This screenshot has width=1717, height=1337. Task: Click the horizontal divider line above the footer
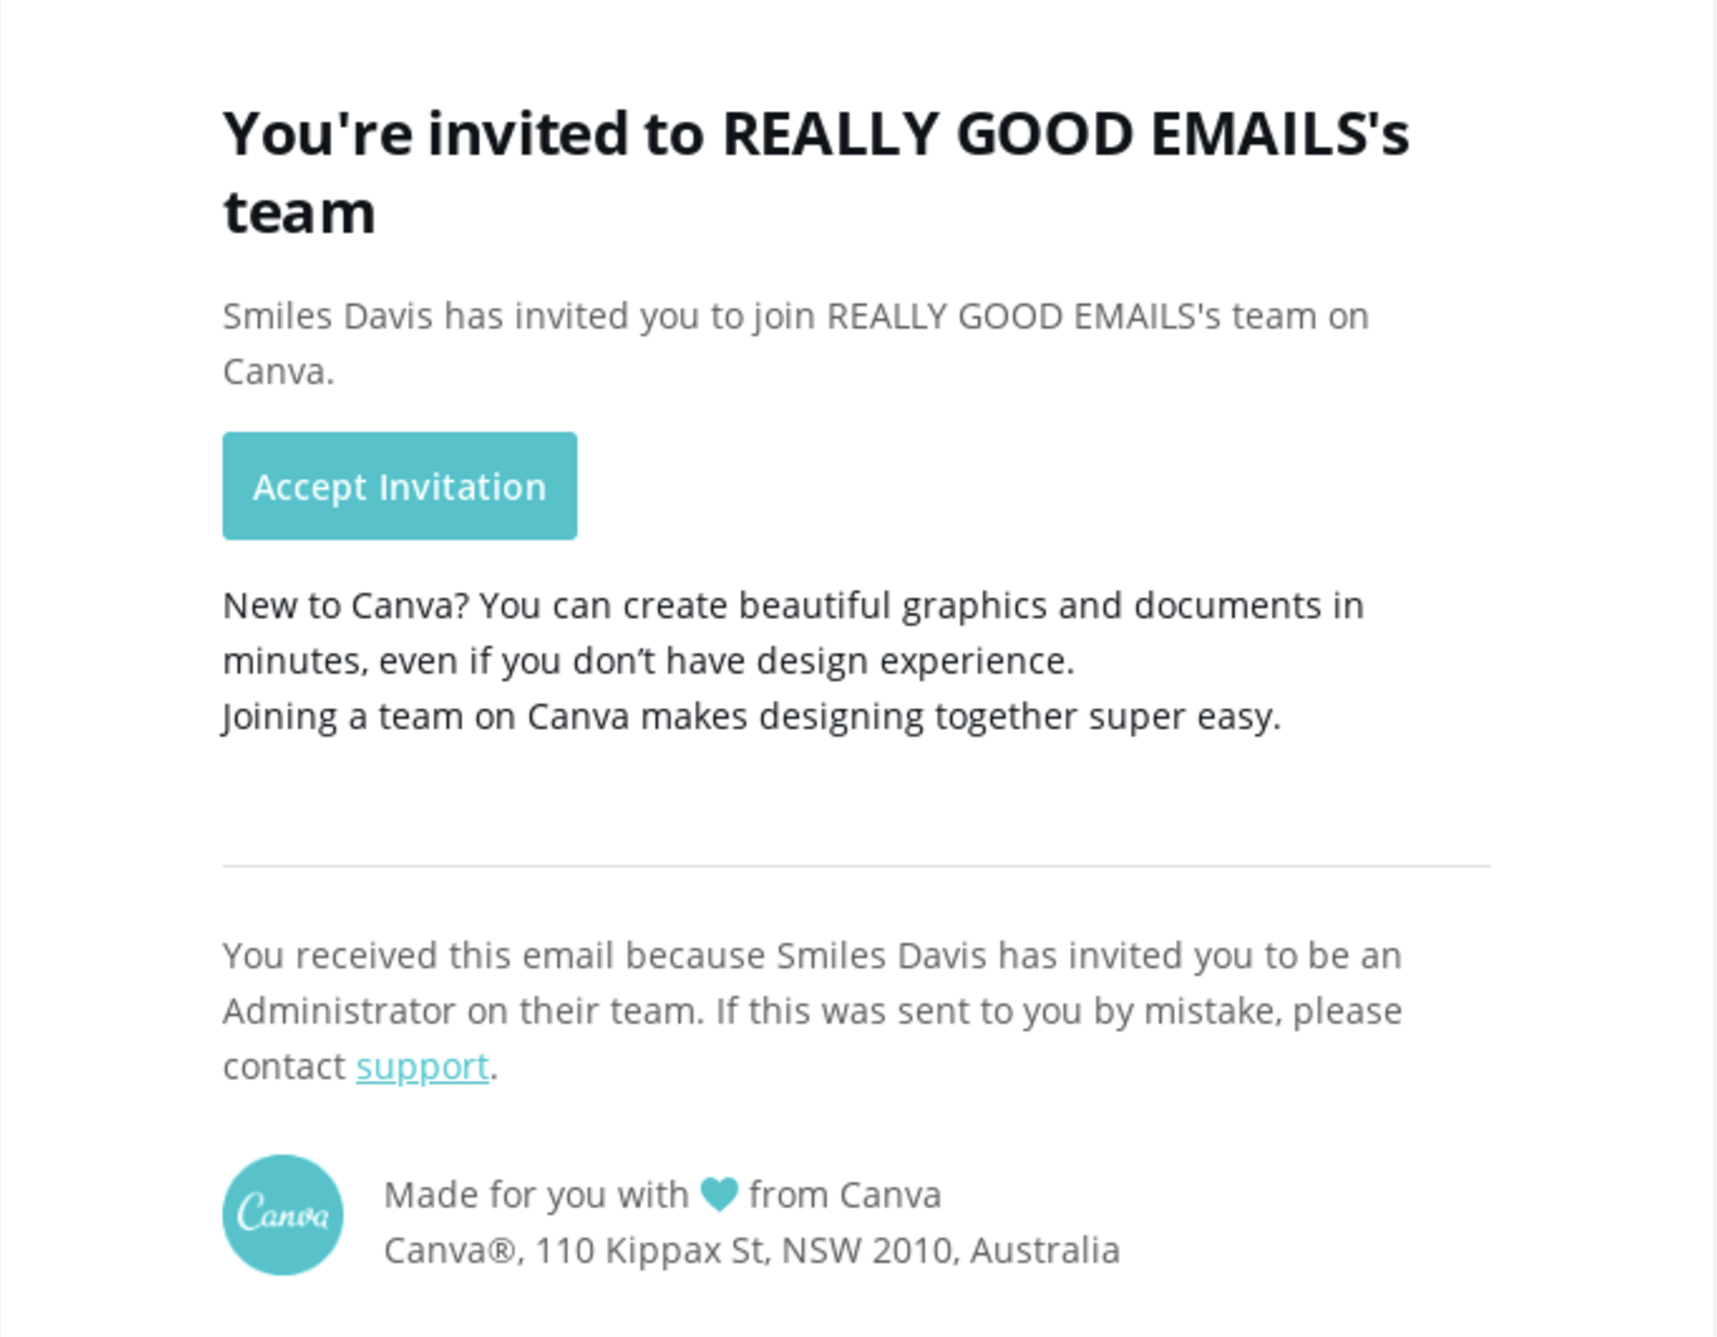[857, 866]
